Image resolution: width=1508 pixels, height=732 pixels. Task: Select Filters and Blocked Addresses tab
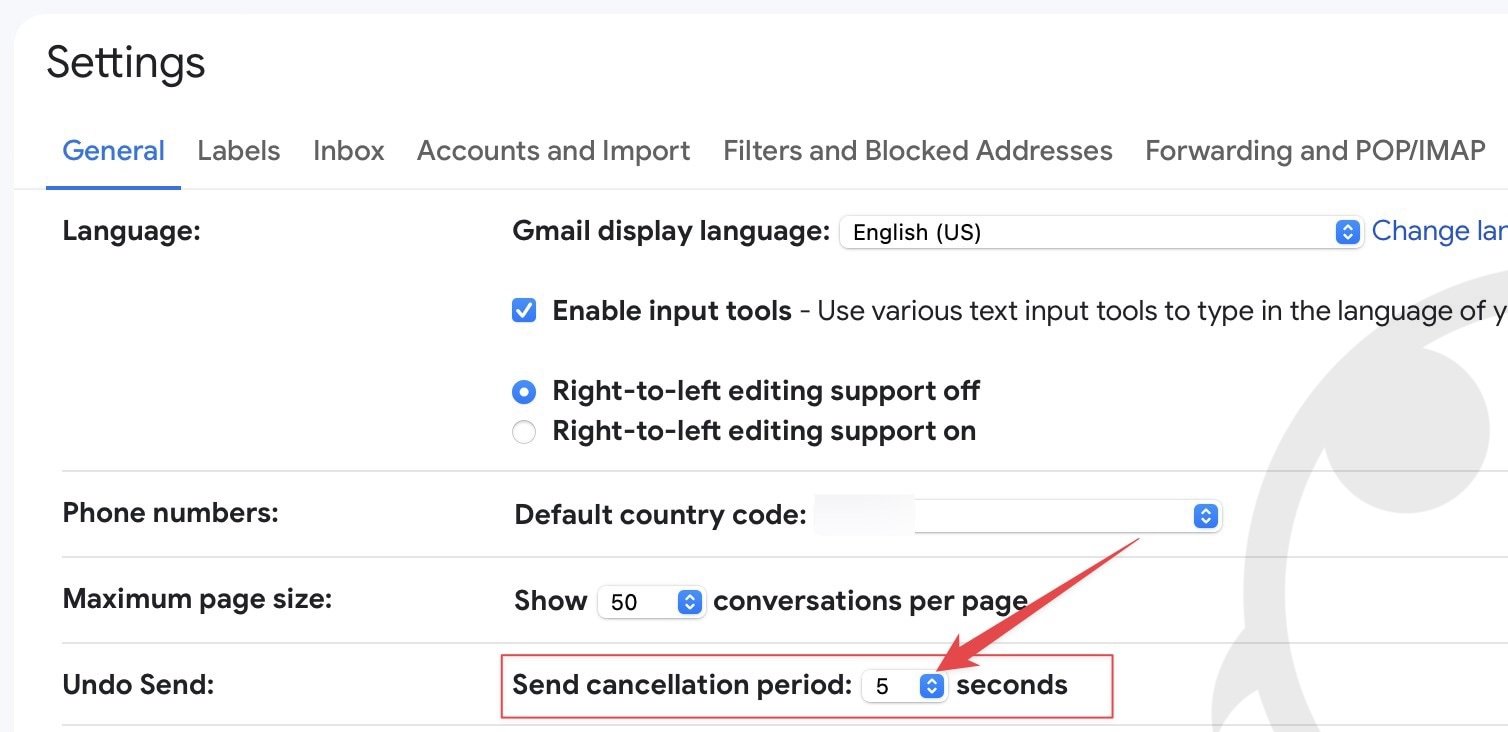coord(917,151)
